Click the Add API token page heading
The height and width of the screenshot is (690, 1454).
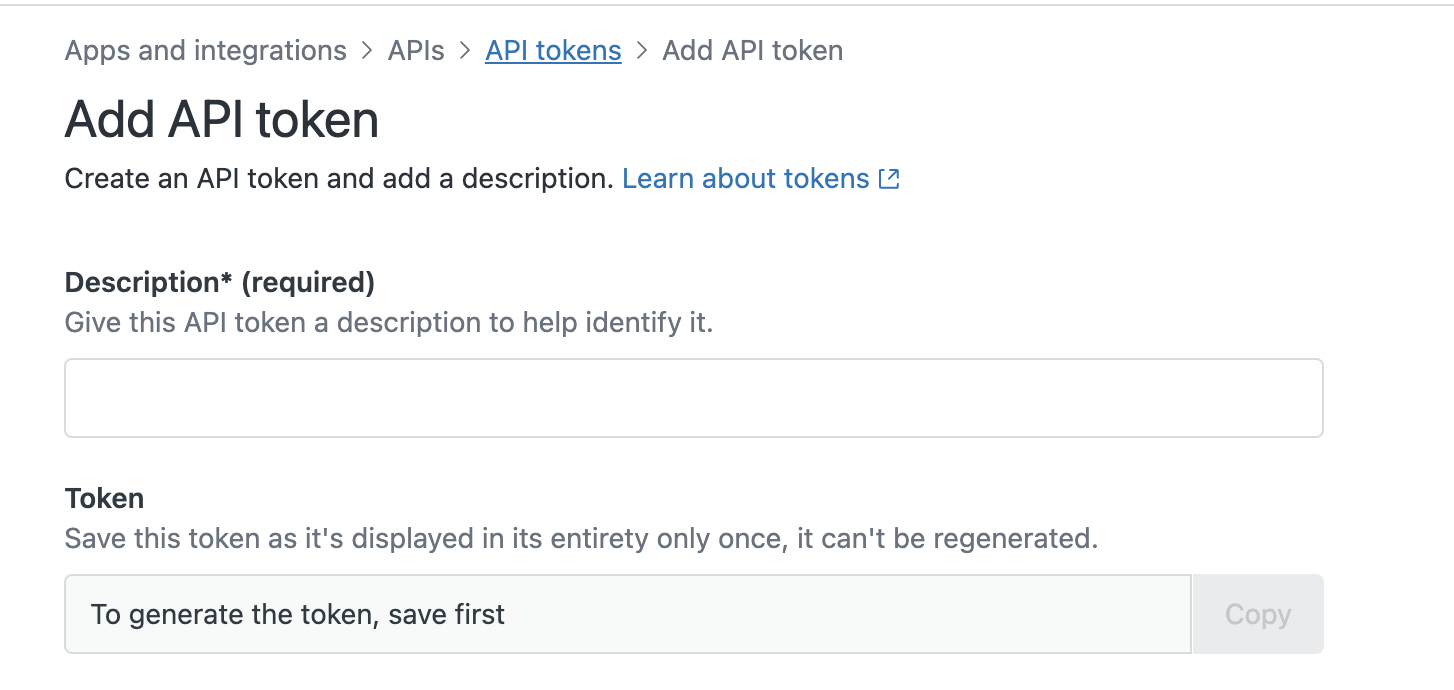[x=221, y=119]
